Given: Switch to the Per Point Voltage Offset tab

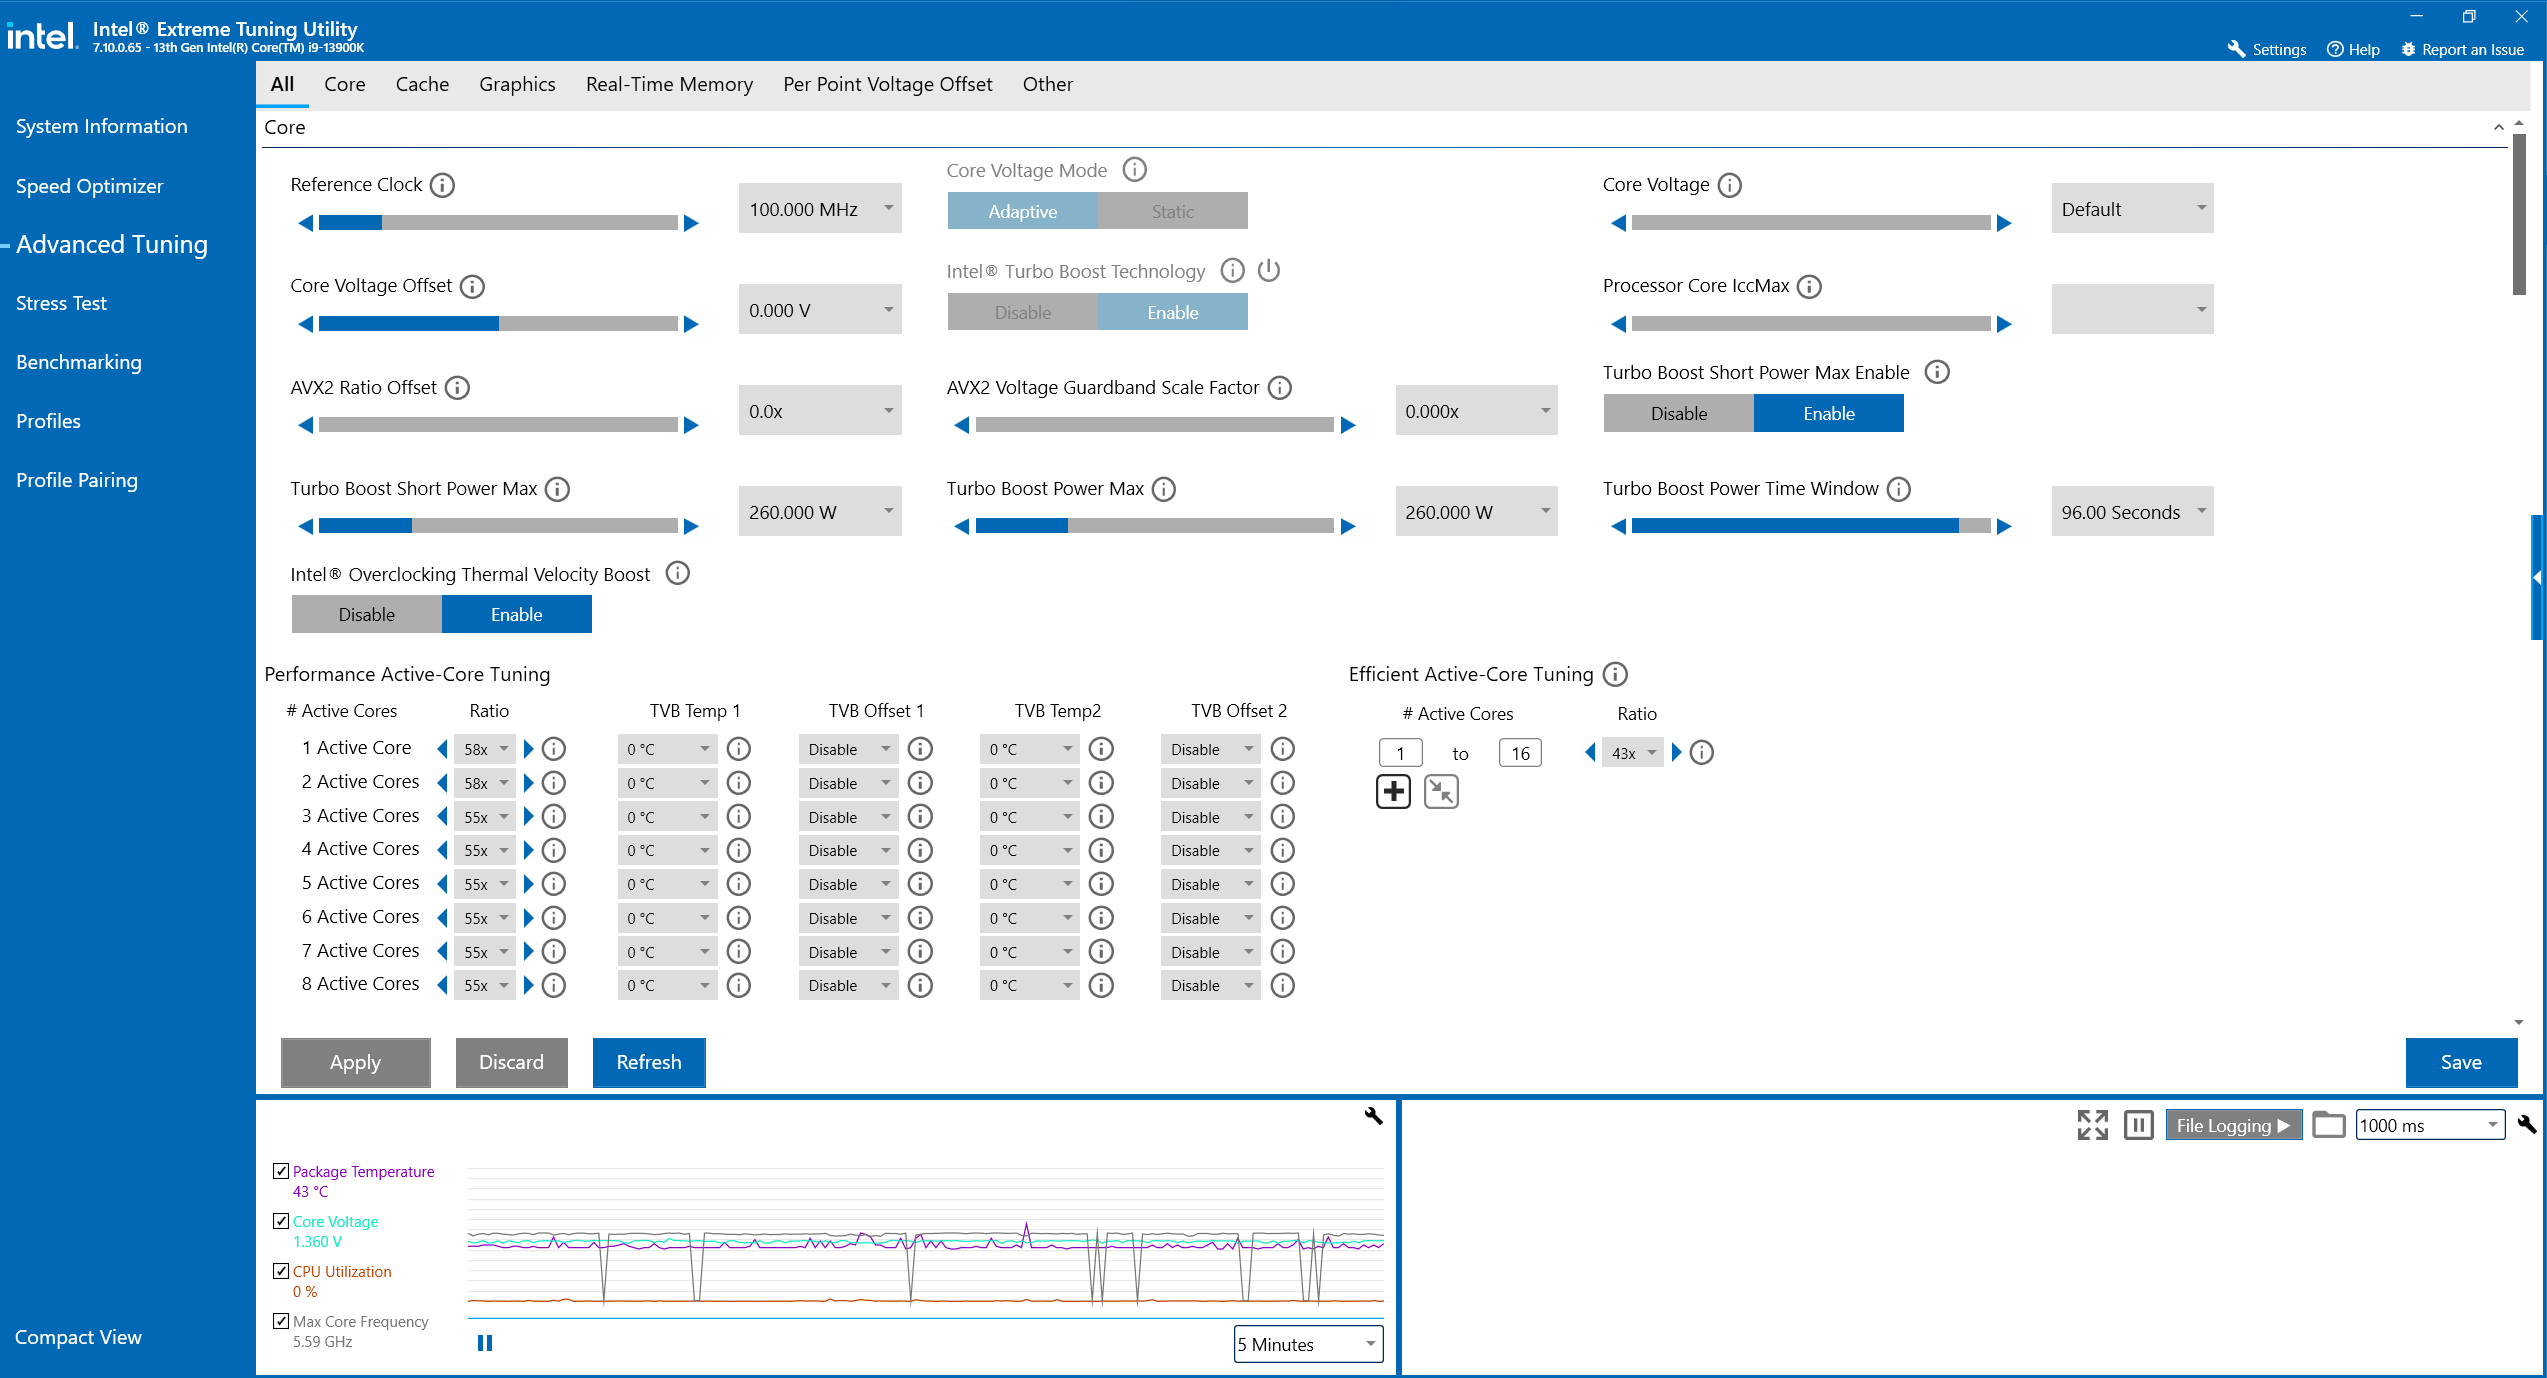Looking at the screenshot, I should (x=889, y=83).
